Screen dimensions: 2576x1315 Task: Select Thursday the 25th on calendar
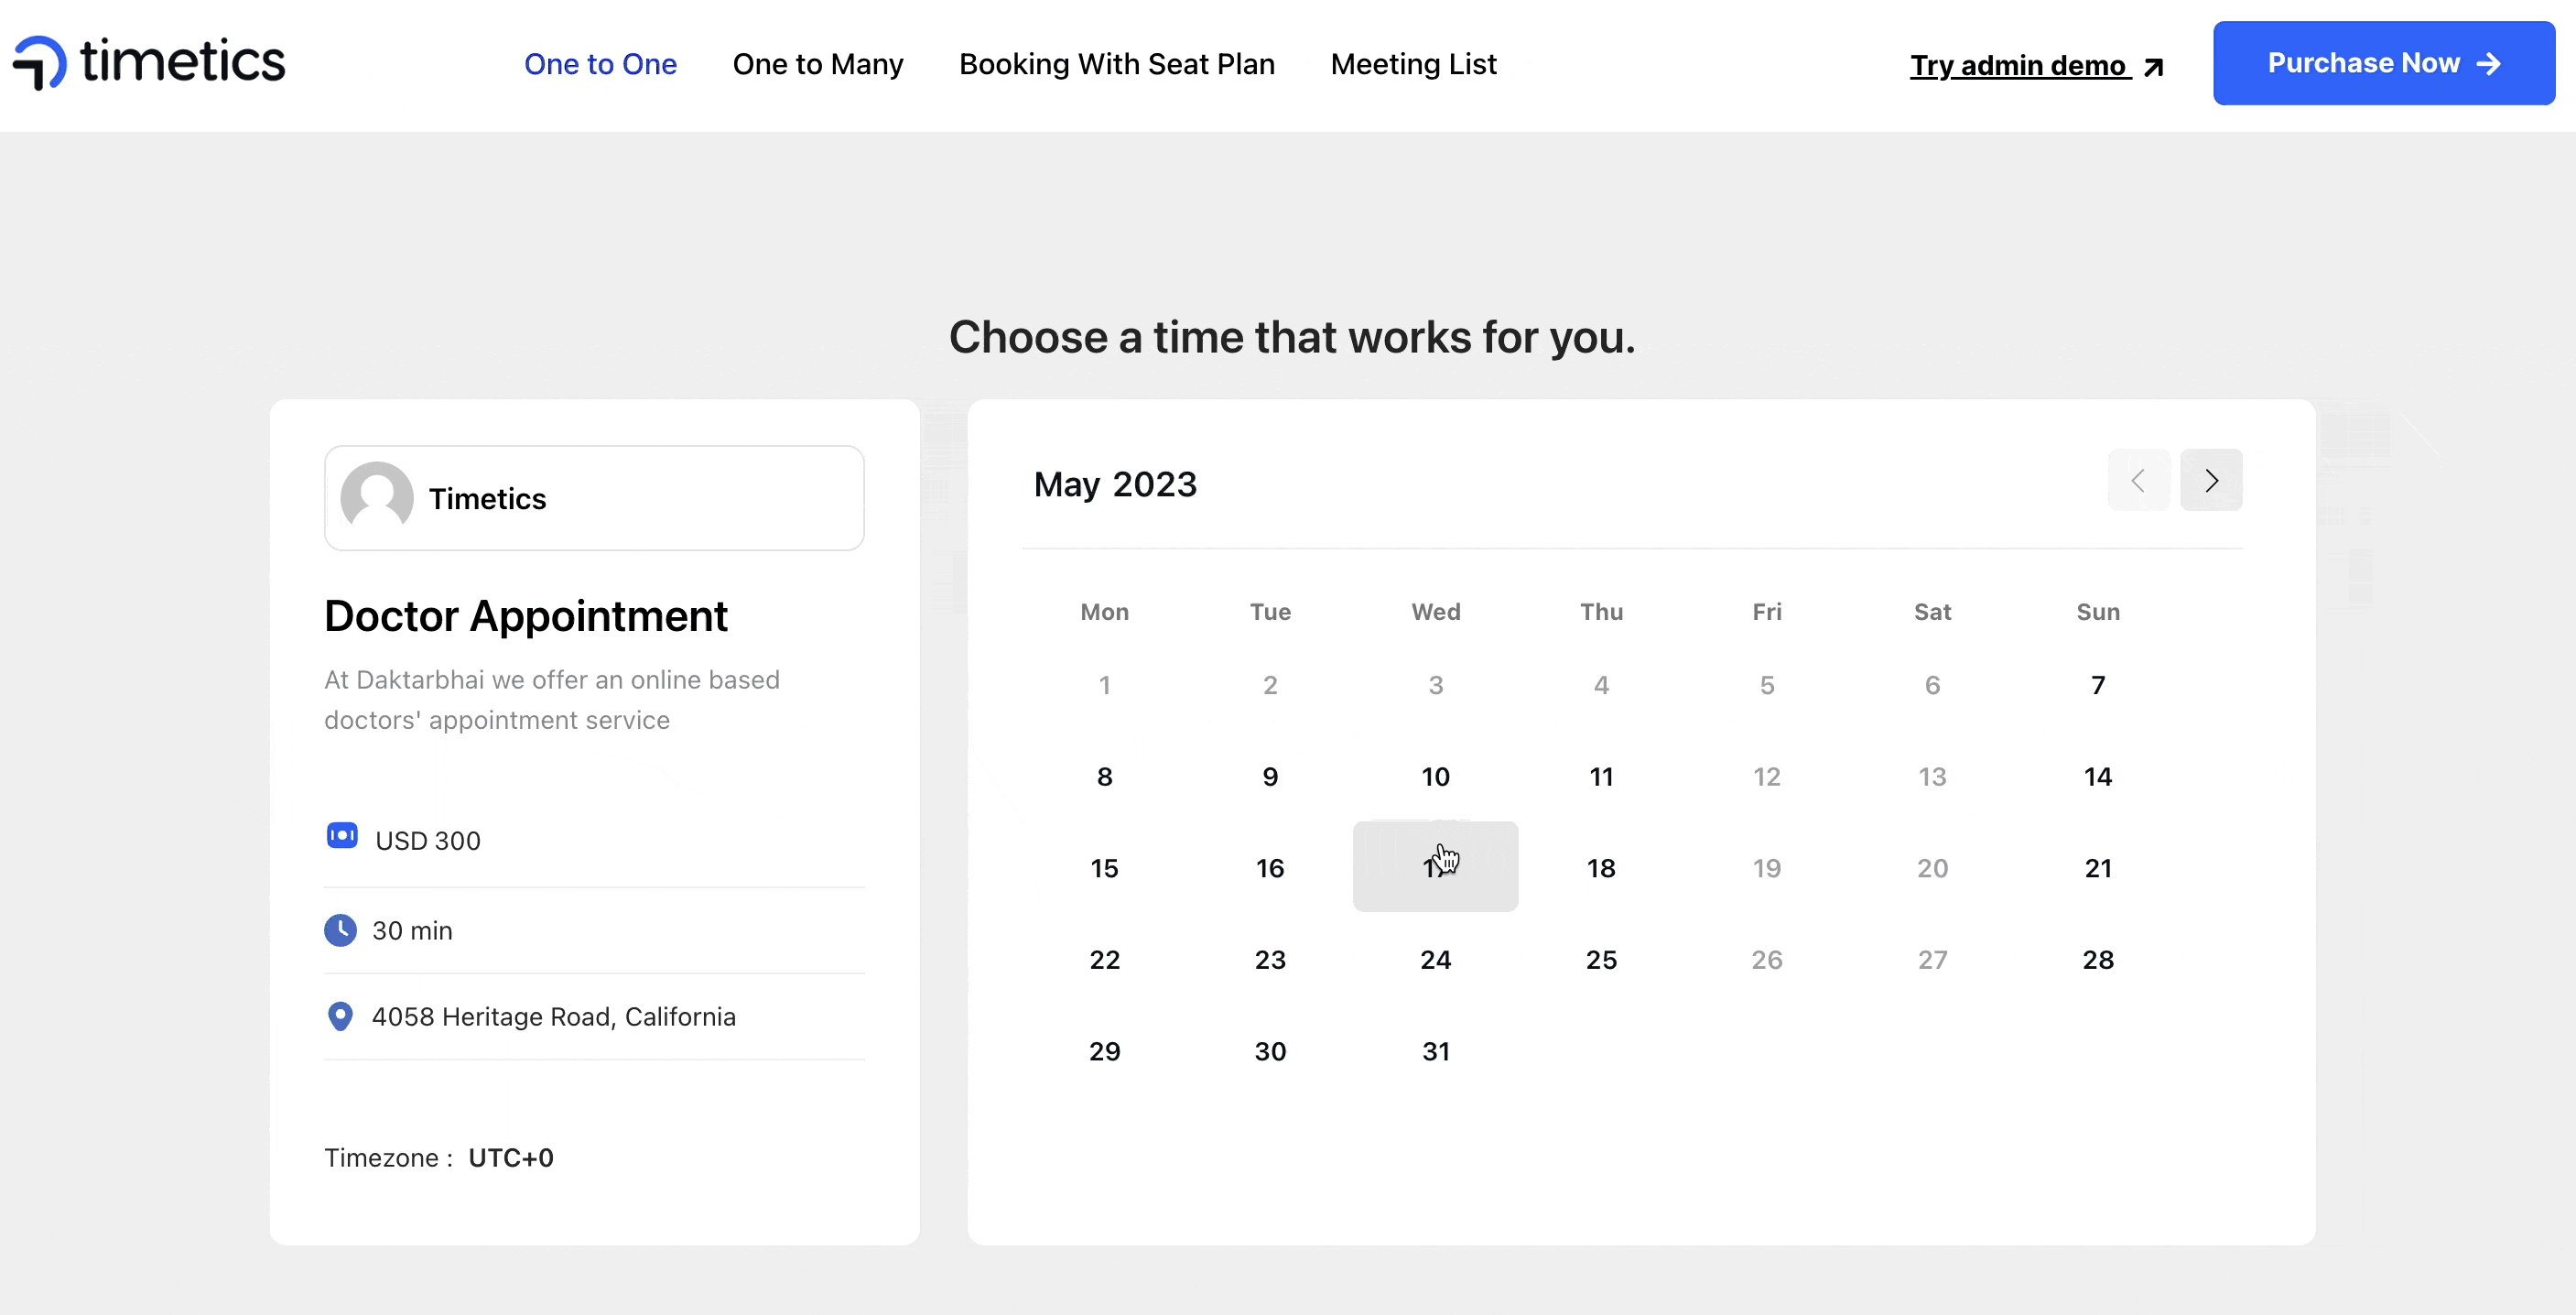pyautogui.click(x=1600, y=960)
